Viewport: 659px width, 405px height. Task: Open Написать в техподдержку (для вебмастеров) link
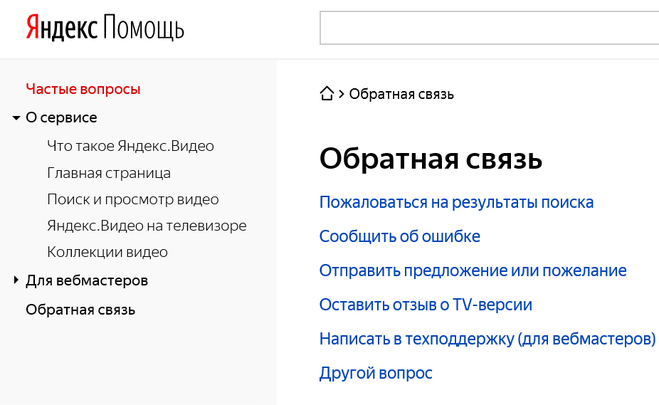488,339
